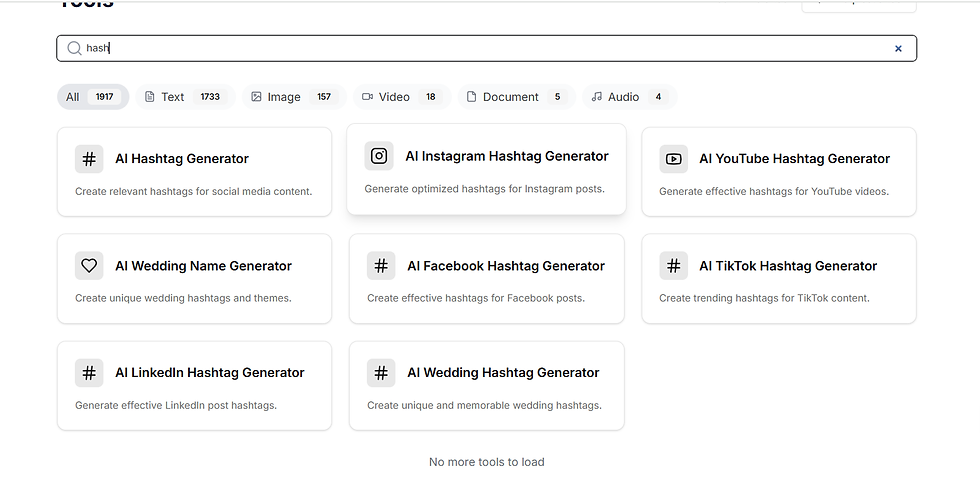Click the hashtag icon on AI Hashtag Generator

(x=89, y=159)
